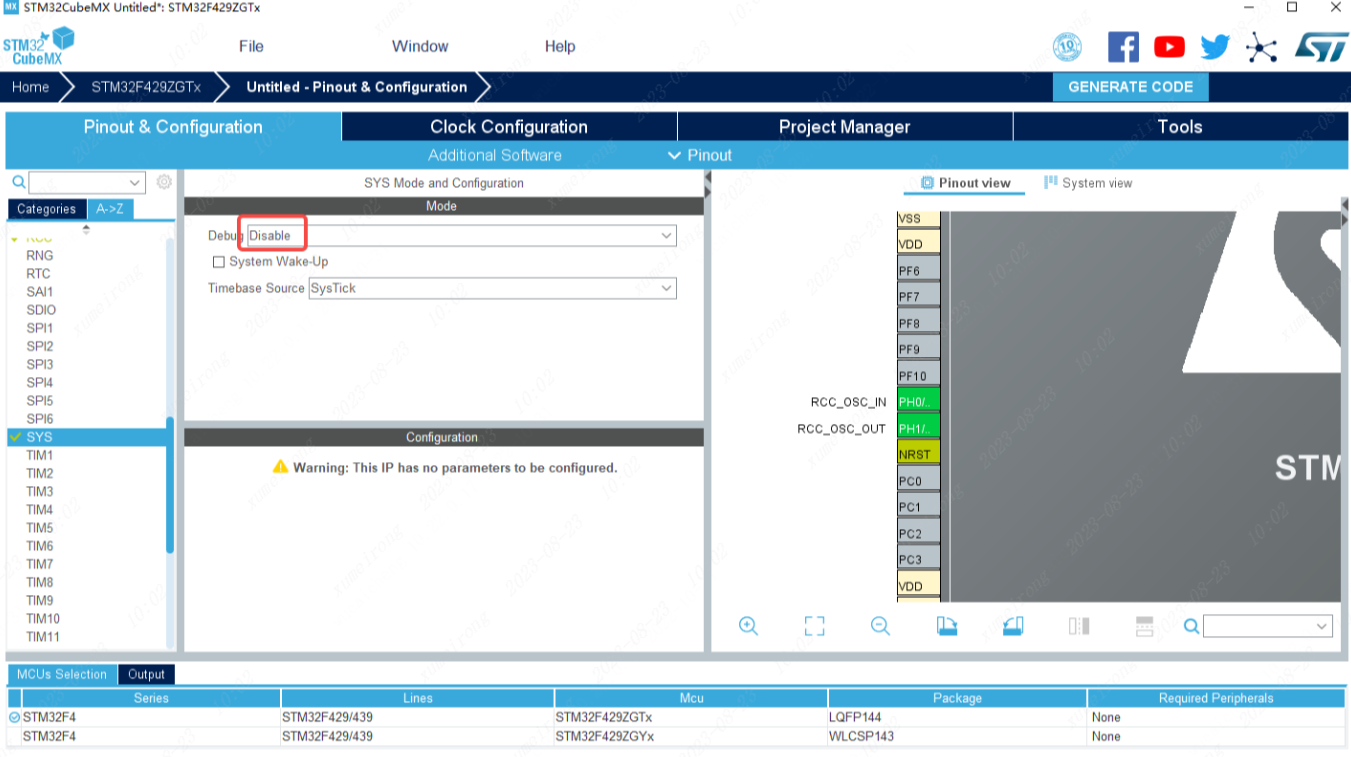1351x757 pixels.
Task: Switch to the Clock Configuration tab
Action: point(508,127)
